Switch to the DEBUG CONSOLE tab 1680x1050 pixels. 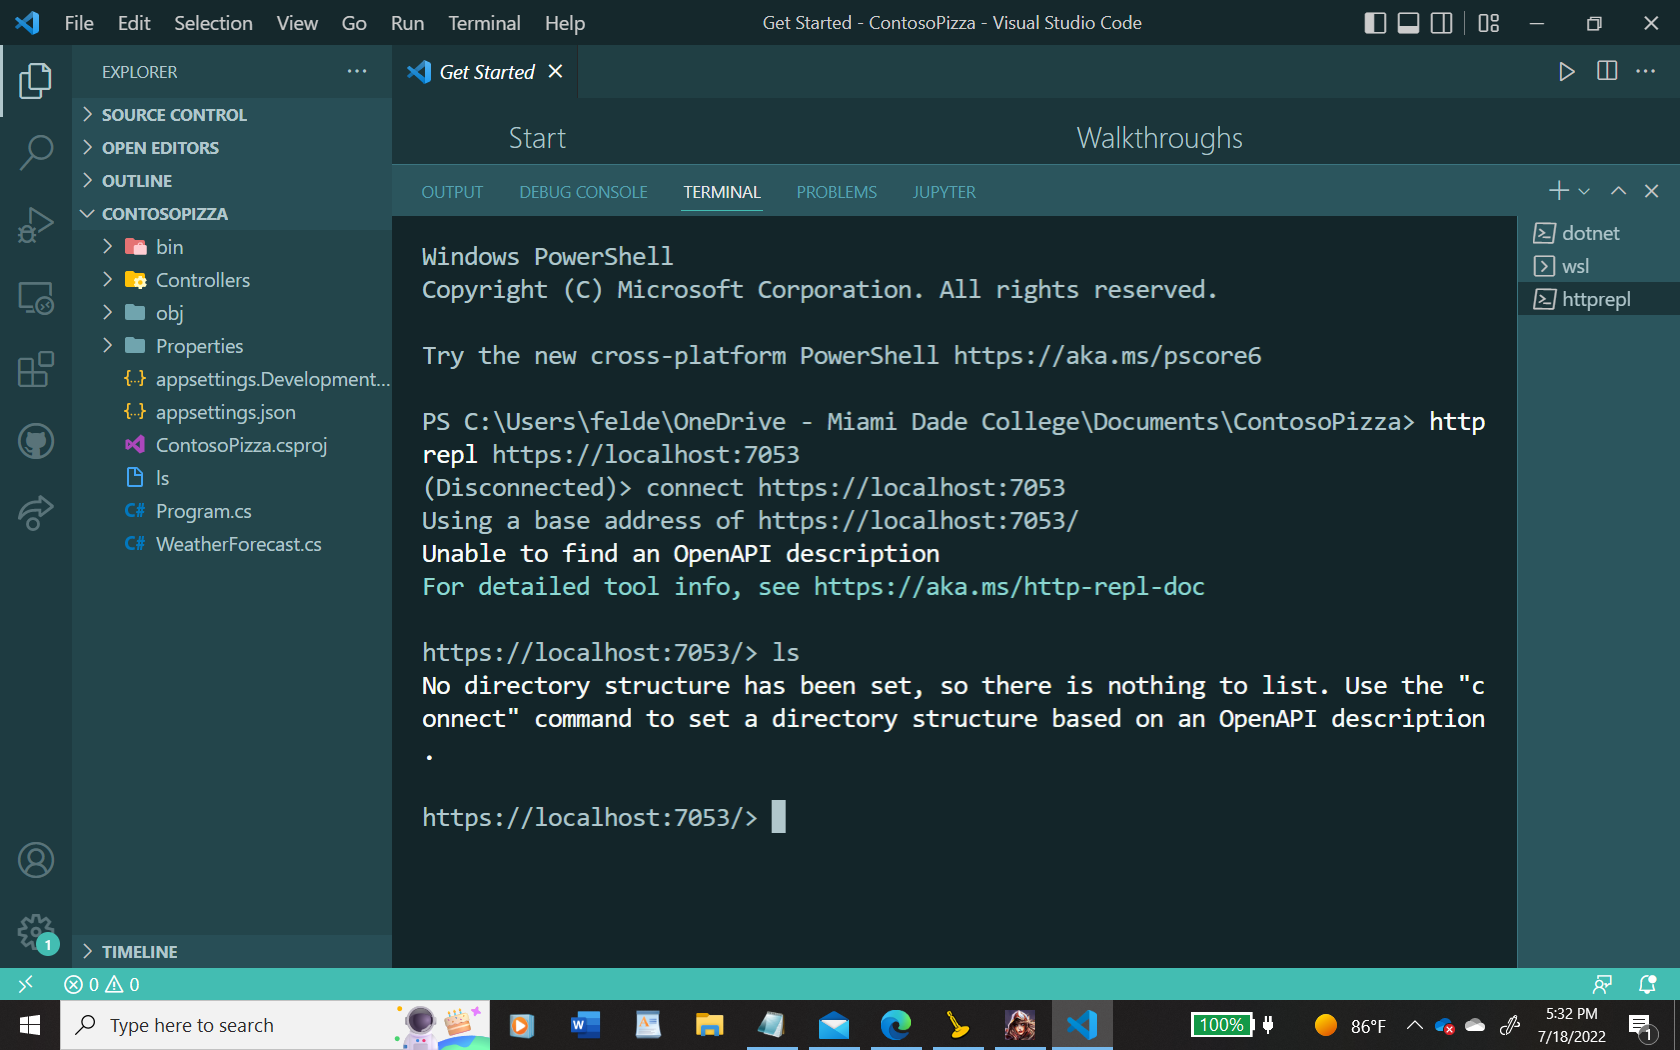[584, 192]
